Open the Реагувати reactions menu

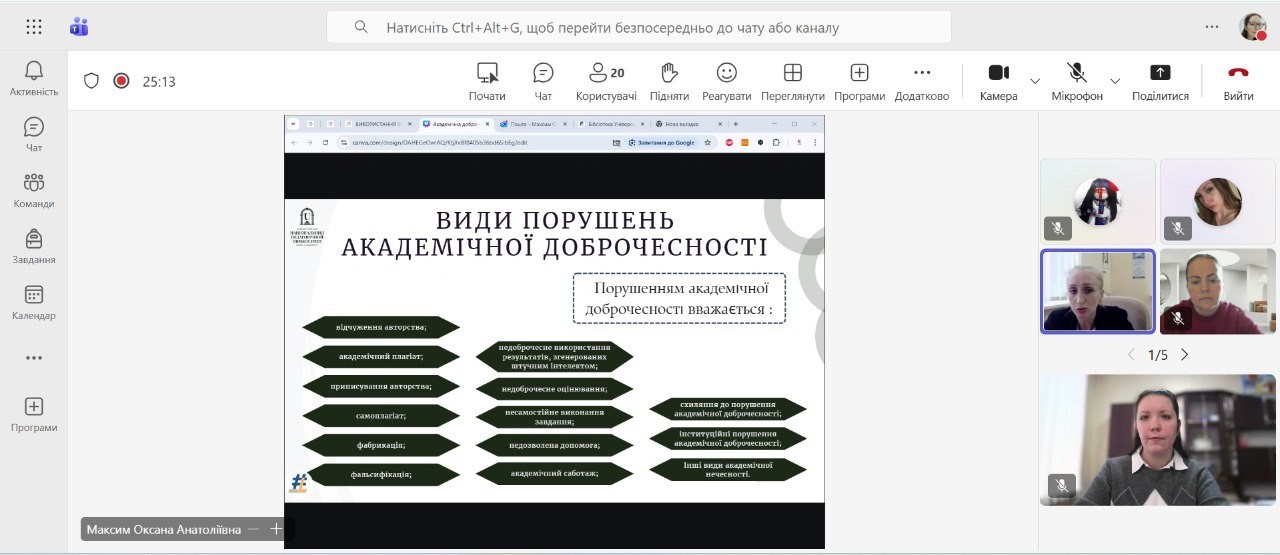click(x=726, y=81)
